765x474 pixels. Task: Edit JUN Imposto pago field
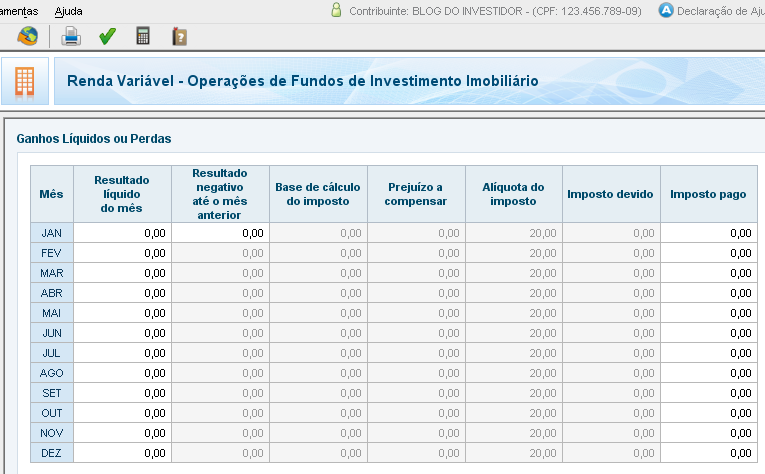pyautogui.click(x=709, y=333)
